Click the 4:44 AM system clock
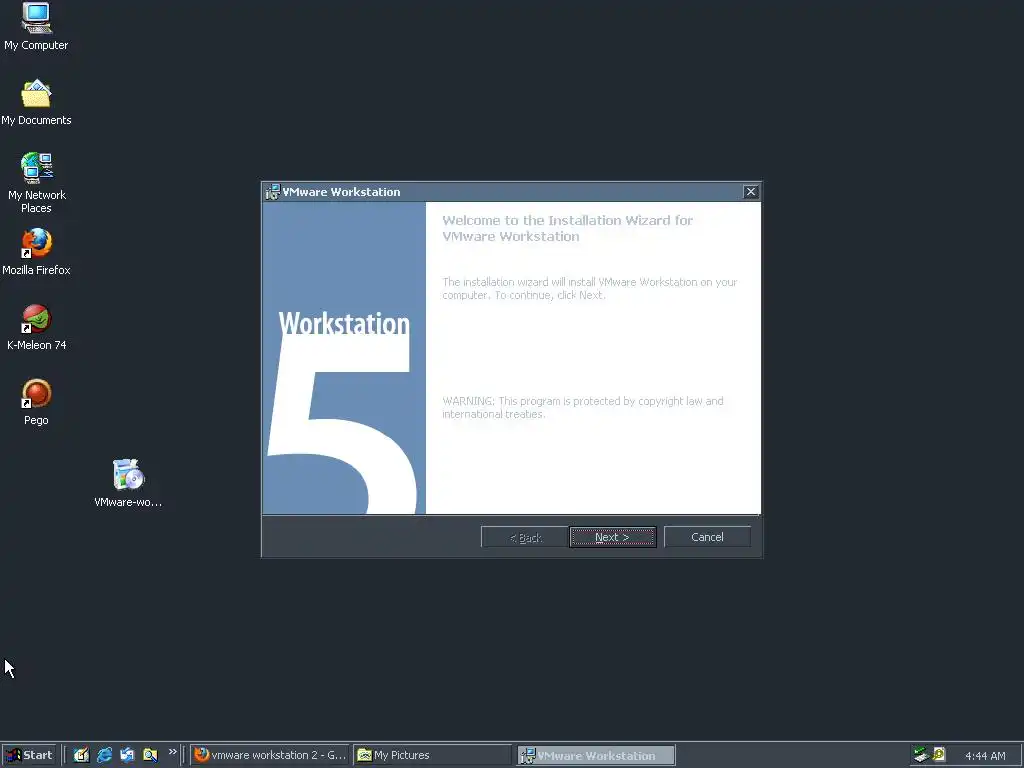1024x768 pixels. point(985,756)
